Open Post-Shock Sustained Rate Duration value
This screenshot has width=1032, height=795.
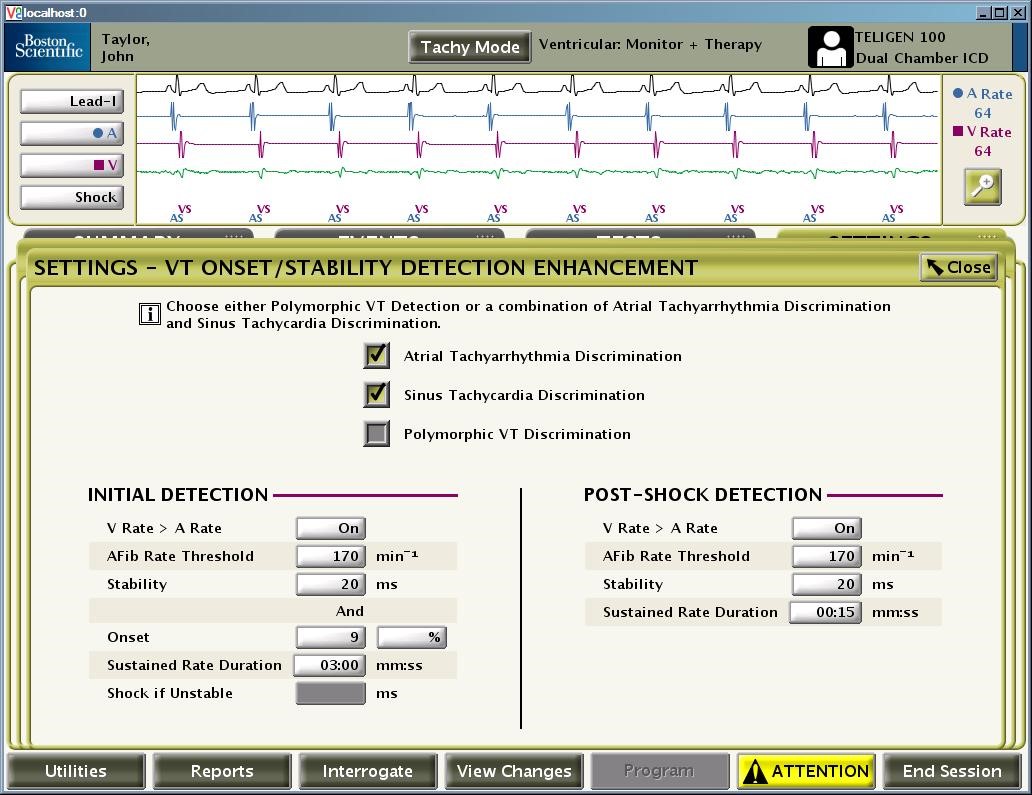click(x=825, y=612)
